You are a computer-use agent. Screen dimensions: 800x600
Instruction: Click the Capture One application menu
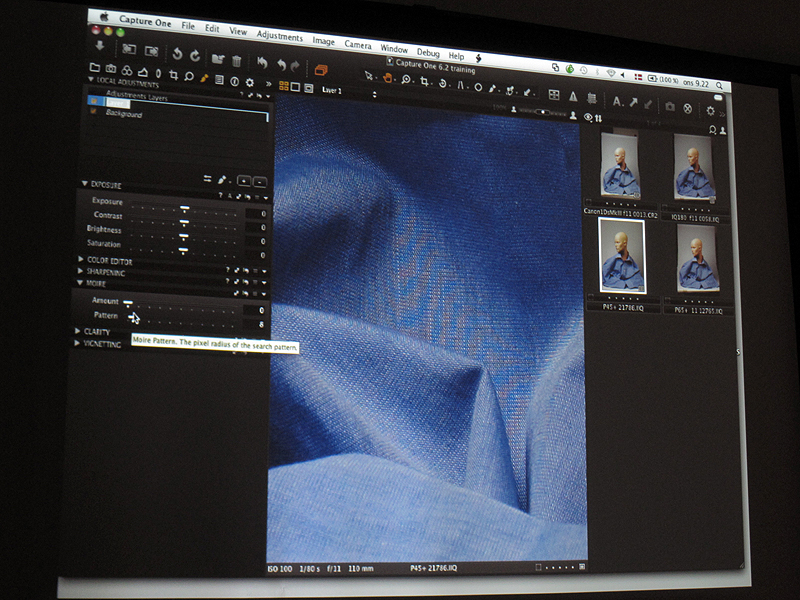(x=145, y=21)
